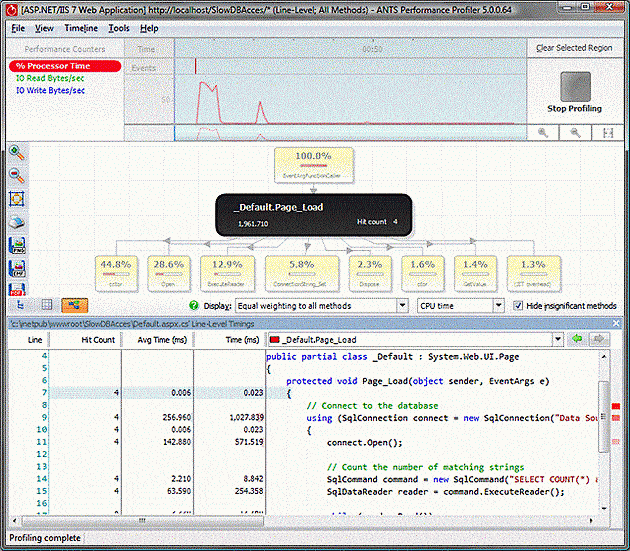
Task: Toggle Hide insignificant methods checkbox
Action: coord(518,305)
